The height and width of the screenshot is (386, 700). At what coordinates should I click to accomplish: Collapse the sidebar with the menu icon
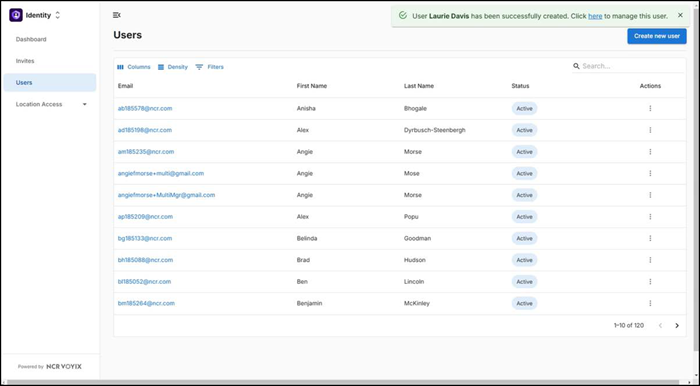pyautogui.click(x=117, y=15)
